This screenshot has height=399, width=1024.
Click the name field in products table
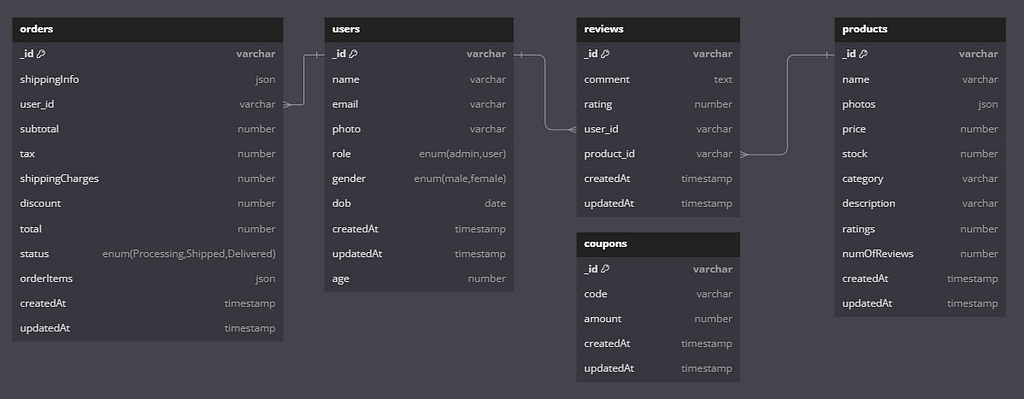pyautogui.click(x=920, y=80)
